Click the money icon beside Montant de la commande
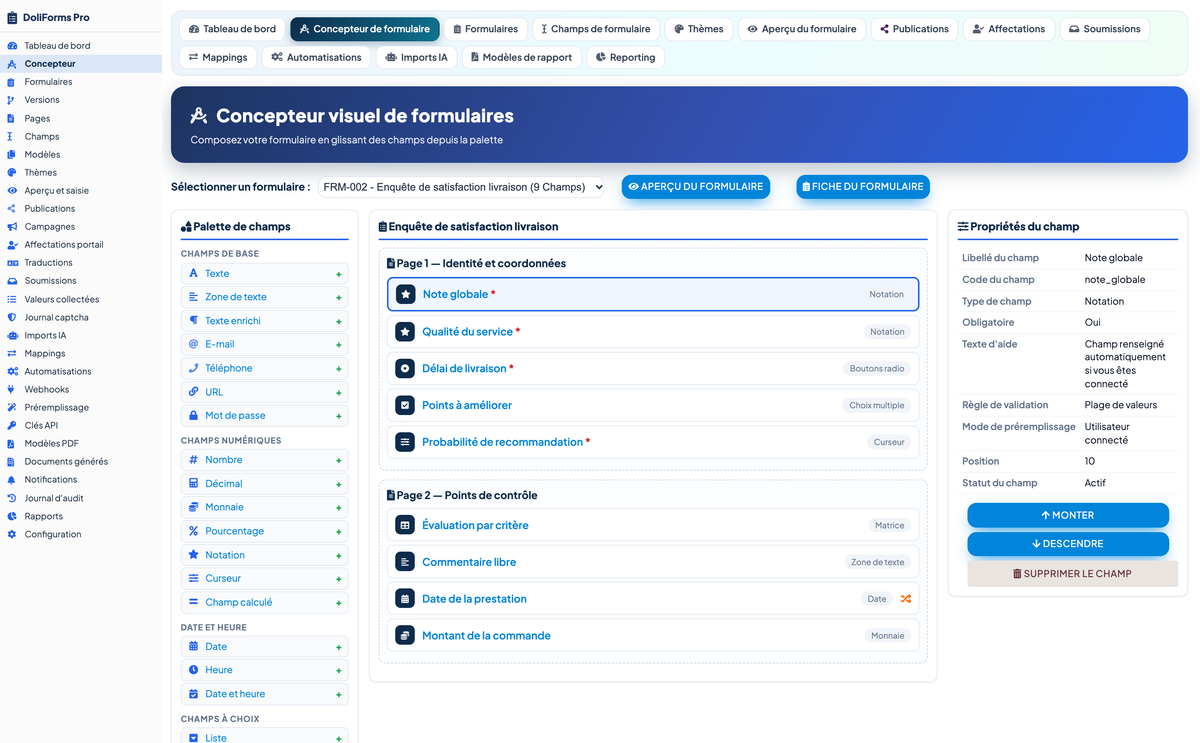This screenshot has height=743, width=1200. pos(405,636)
